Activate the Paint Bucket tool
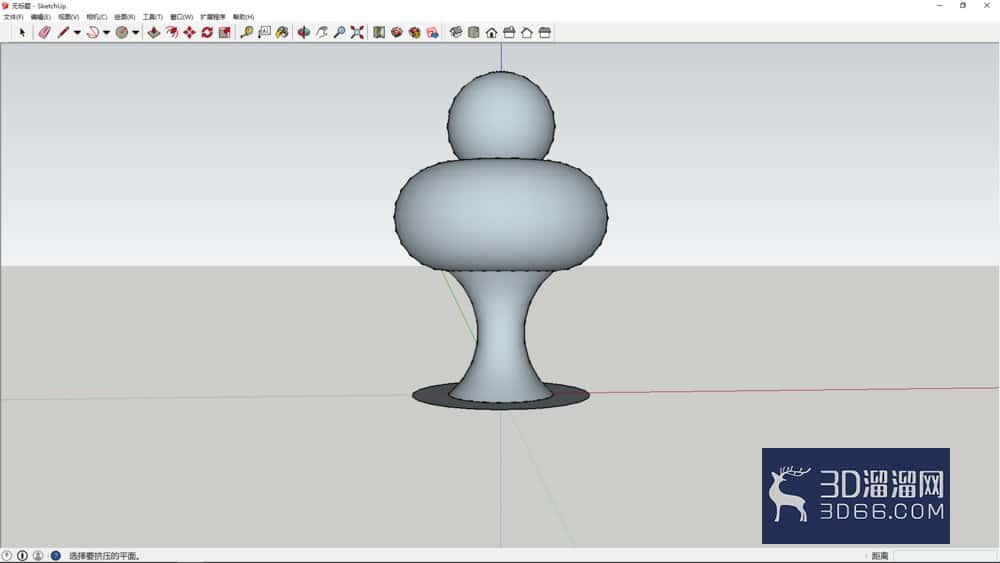This screenshot has height=563, width=1000. 282,33
